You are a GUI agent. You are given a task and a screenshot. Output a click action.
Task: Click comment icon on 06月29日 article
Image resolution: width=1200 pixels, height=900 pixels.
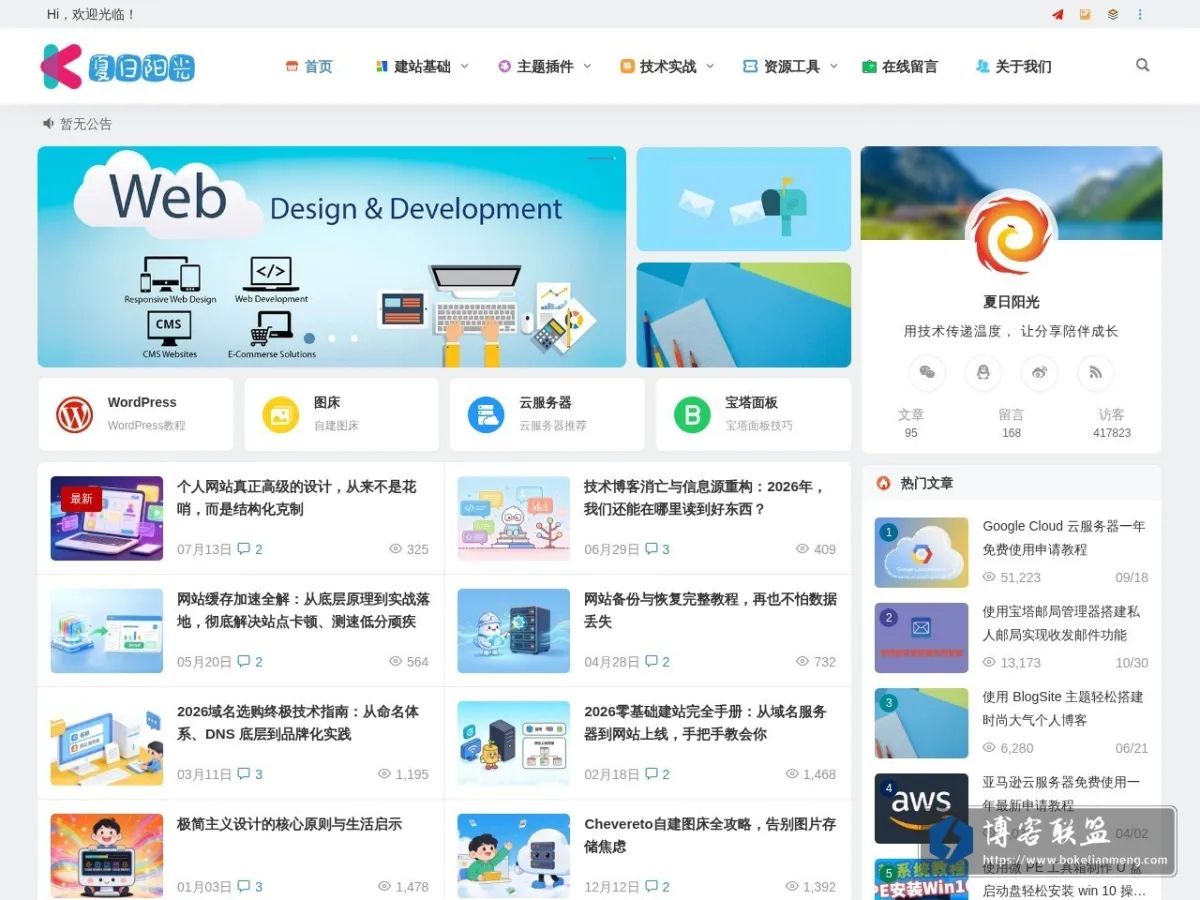(651, 549)
